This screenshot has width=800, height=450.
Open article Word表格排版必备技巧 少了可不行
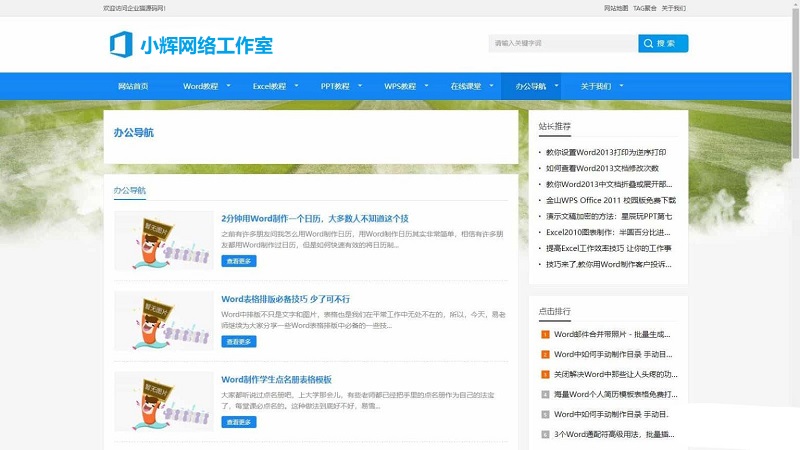[x=286, y=299]
